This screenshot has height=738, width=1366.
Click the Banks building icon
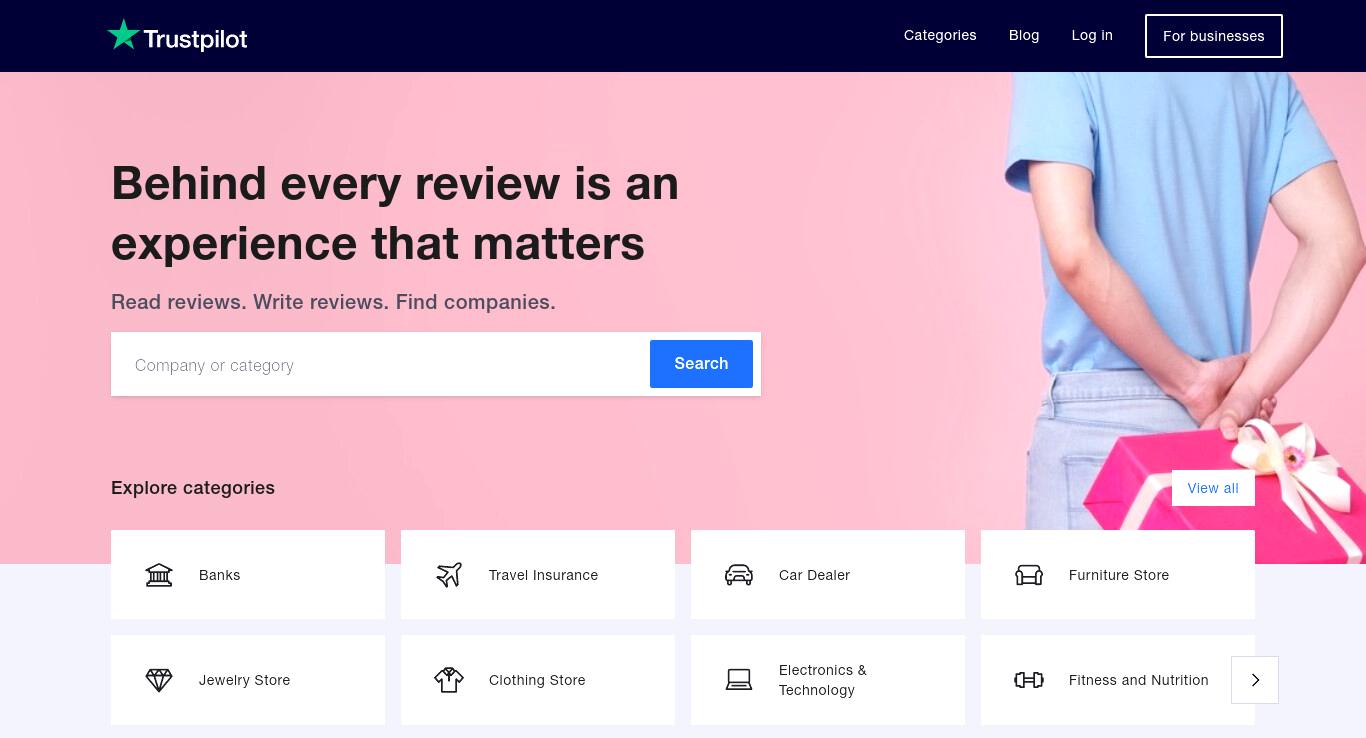[159, 575]
